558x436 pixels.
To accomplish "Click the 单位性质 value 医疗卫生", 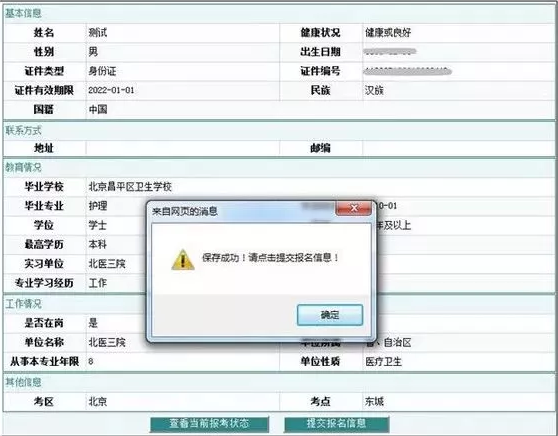I will click(383, 362).
